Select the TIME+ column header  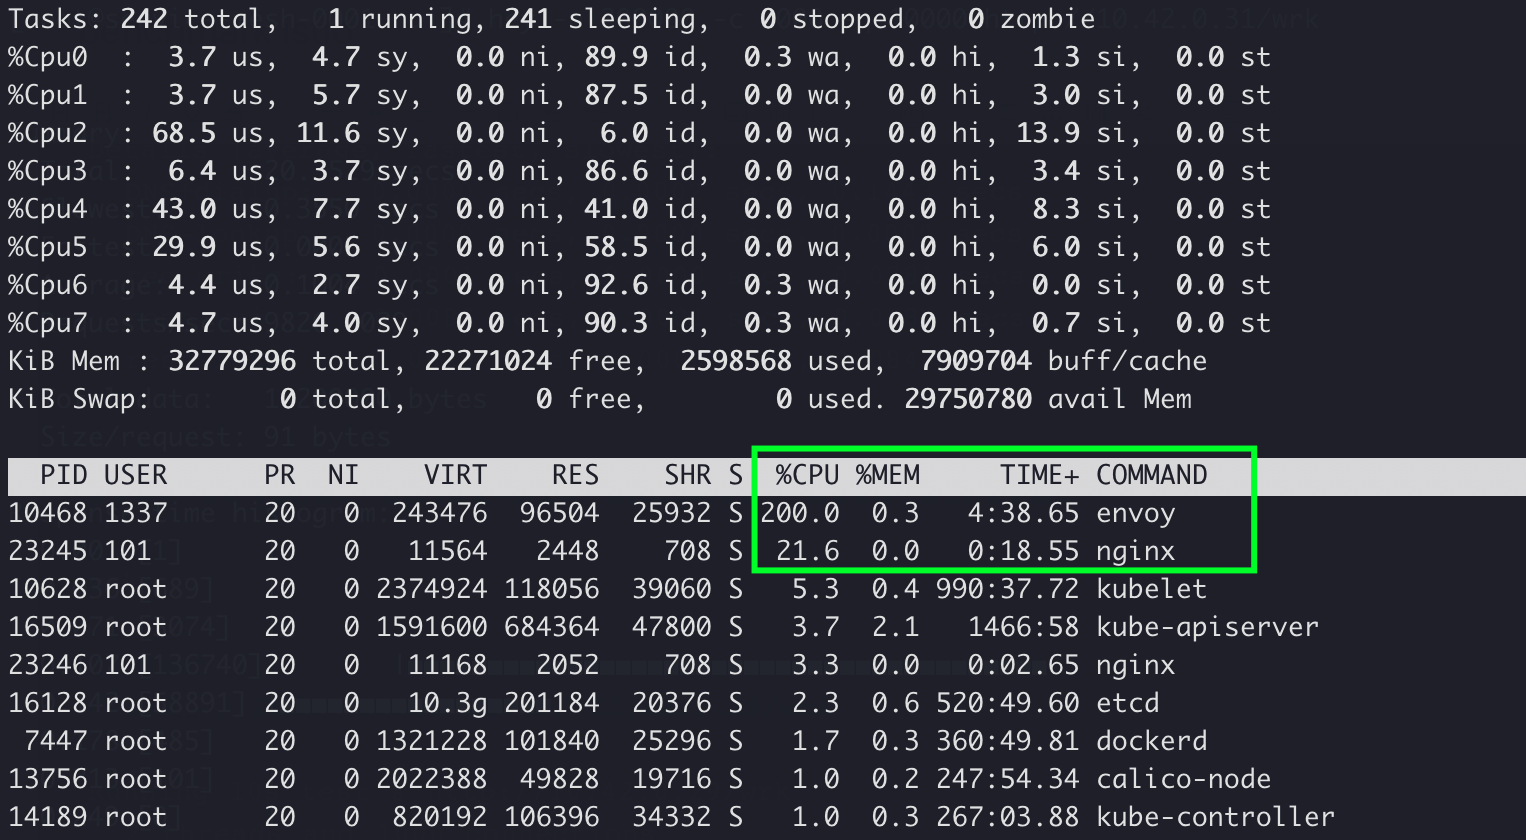pos(1039,475)
